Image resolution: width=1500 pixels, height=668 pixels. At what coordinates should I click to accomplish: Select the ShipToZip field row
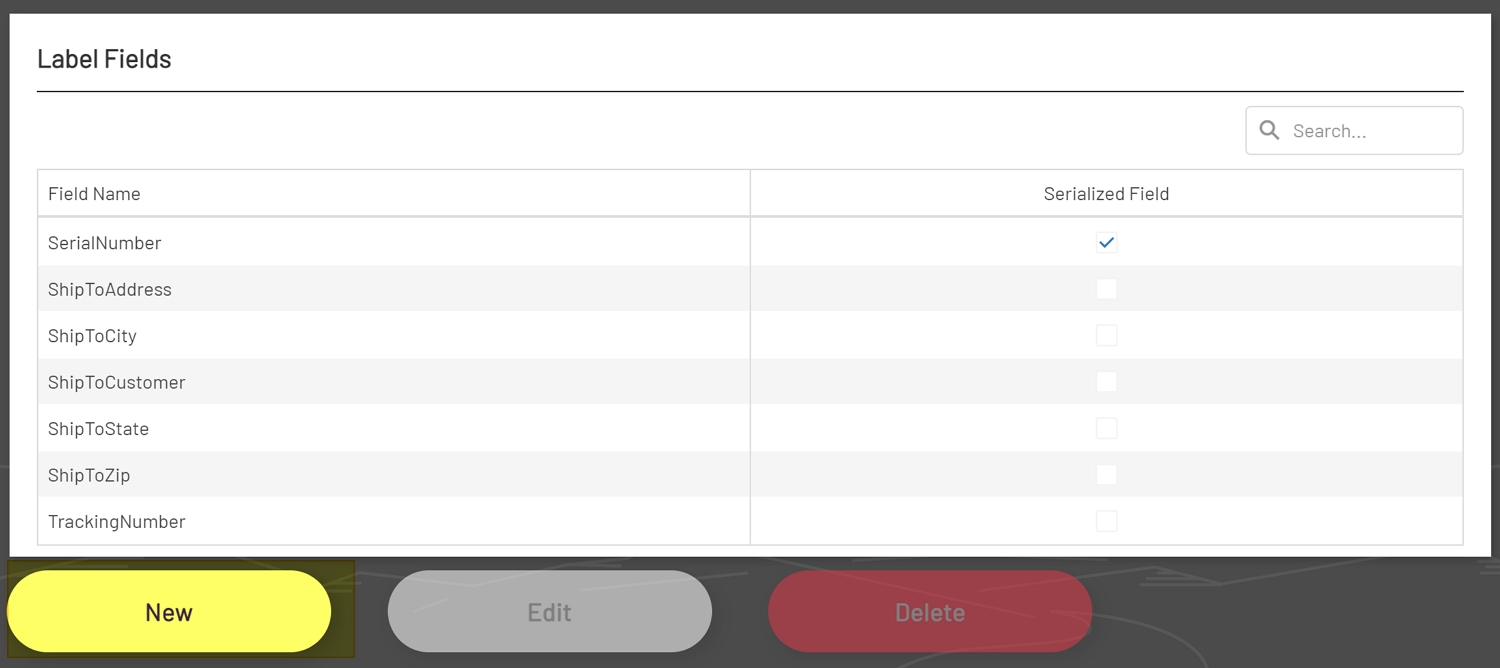tap(89, 476)
